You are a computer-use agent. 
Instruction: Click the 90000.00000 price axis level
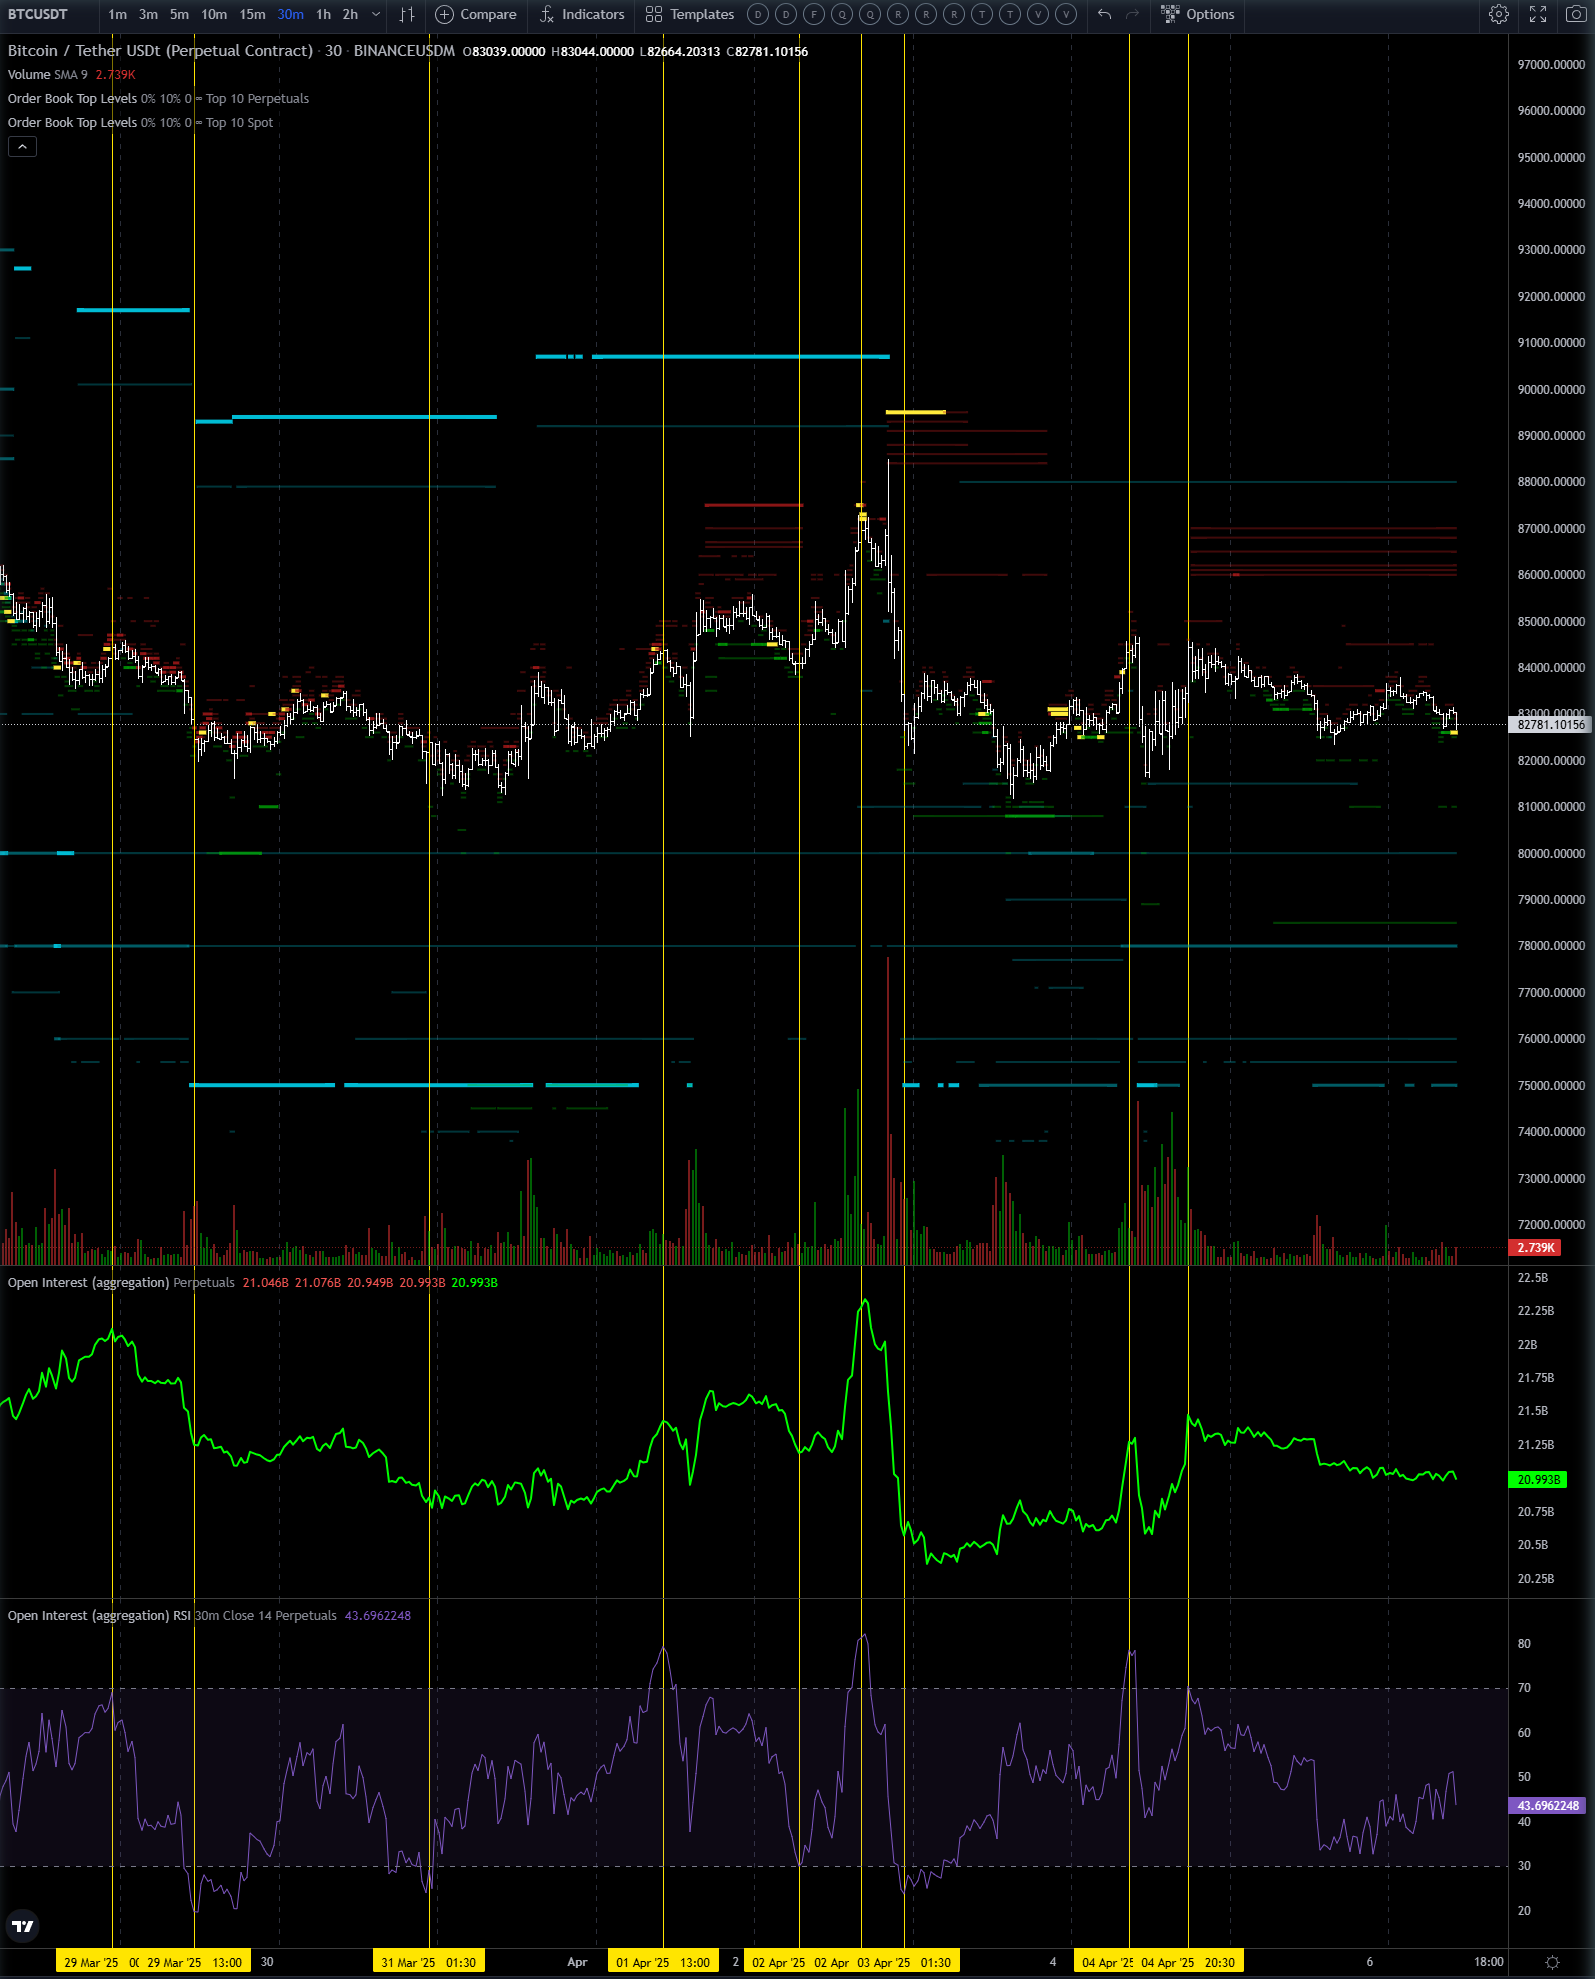pos(1551,390)
